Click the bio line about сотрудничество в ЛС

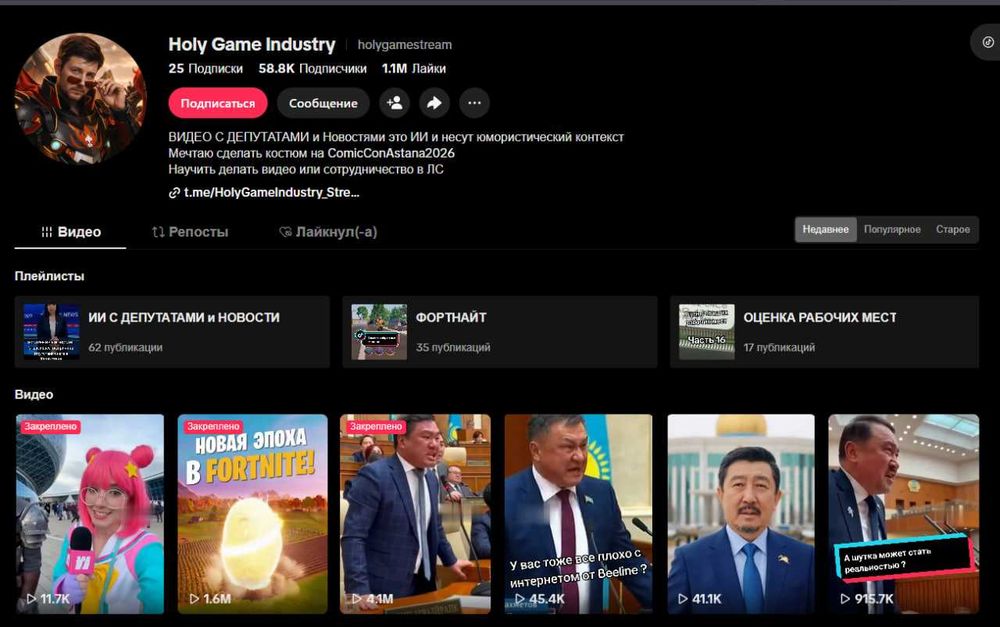pos(306,170)
